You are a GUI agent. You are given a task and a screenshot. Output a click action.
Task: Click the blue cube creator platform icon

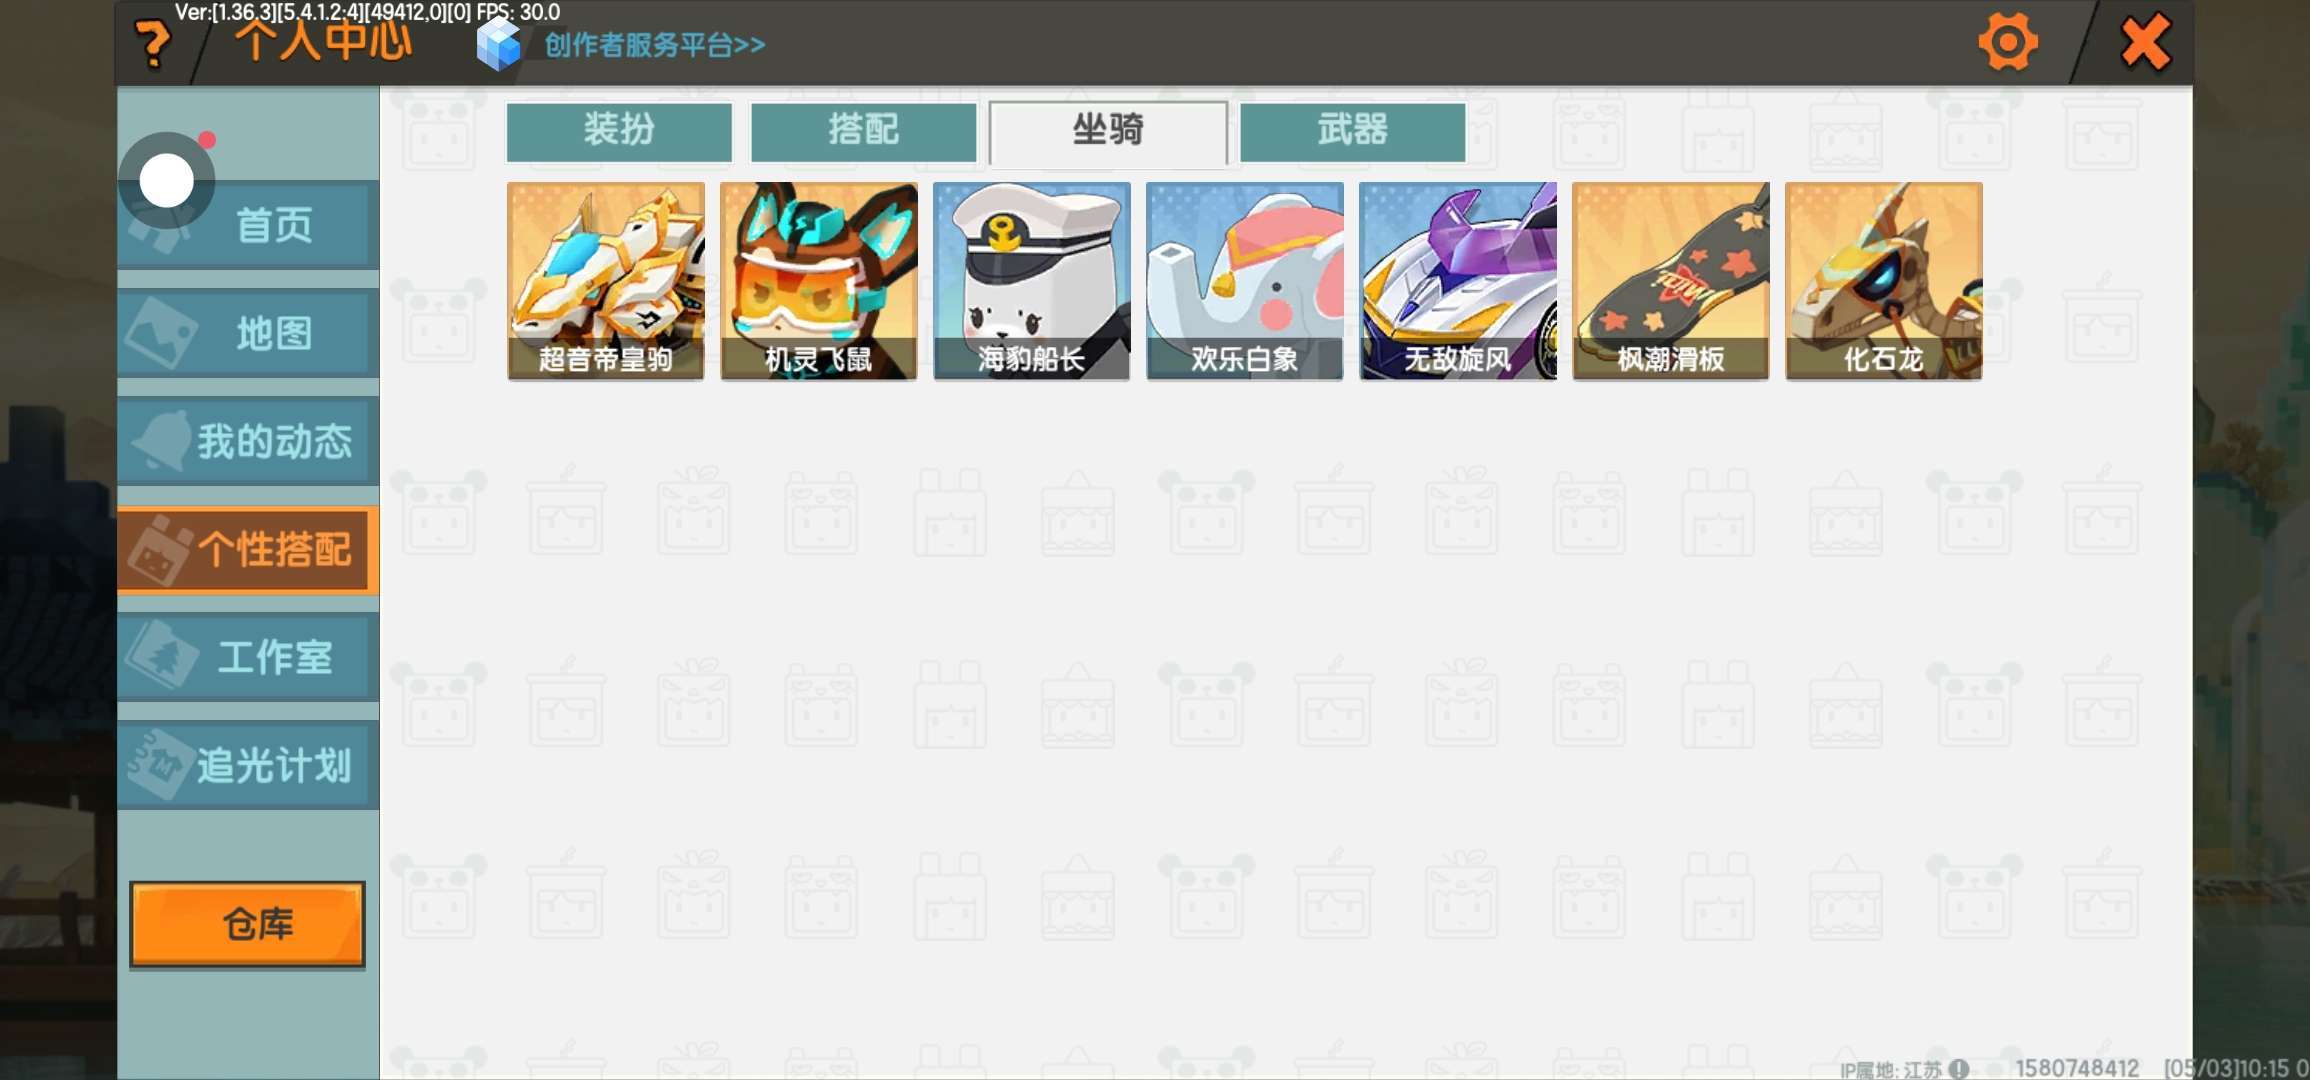click(x=498, y=45)
